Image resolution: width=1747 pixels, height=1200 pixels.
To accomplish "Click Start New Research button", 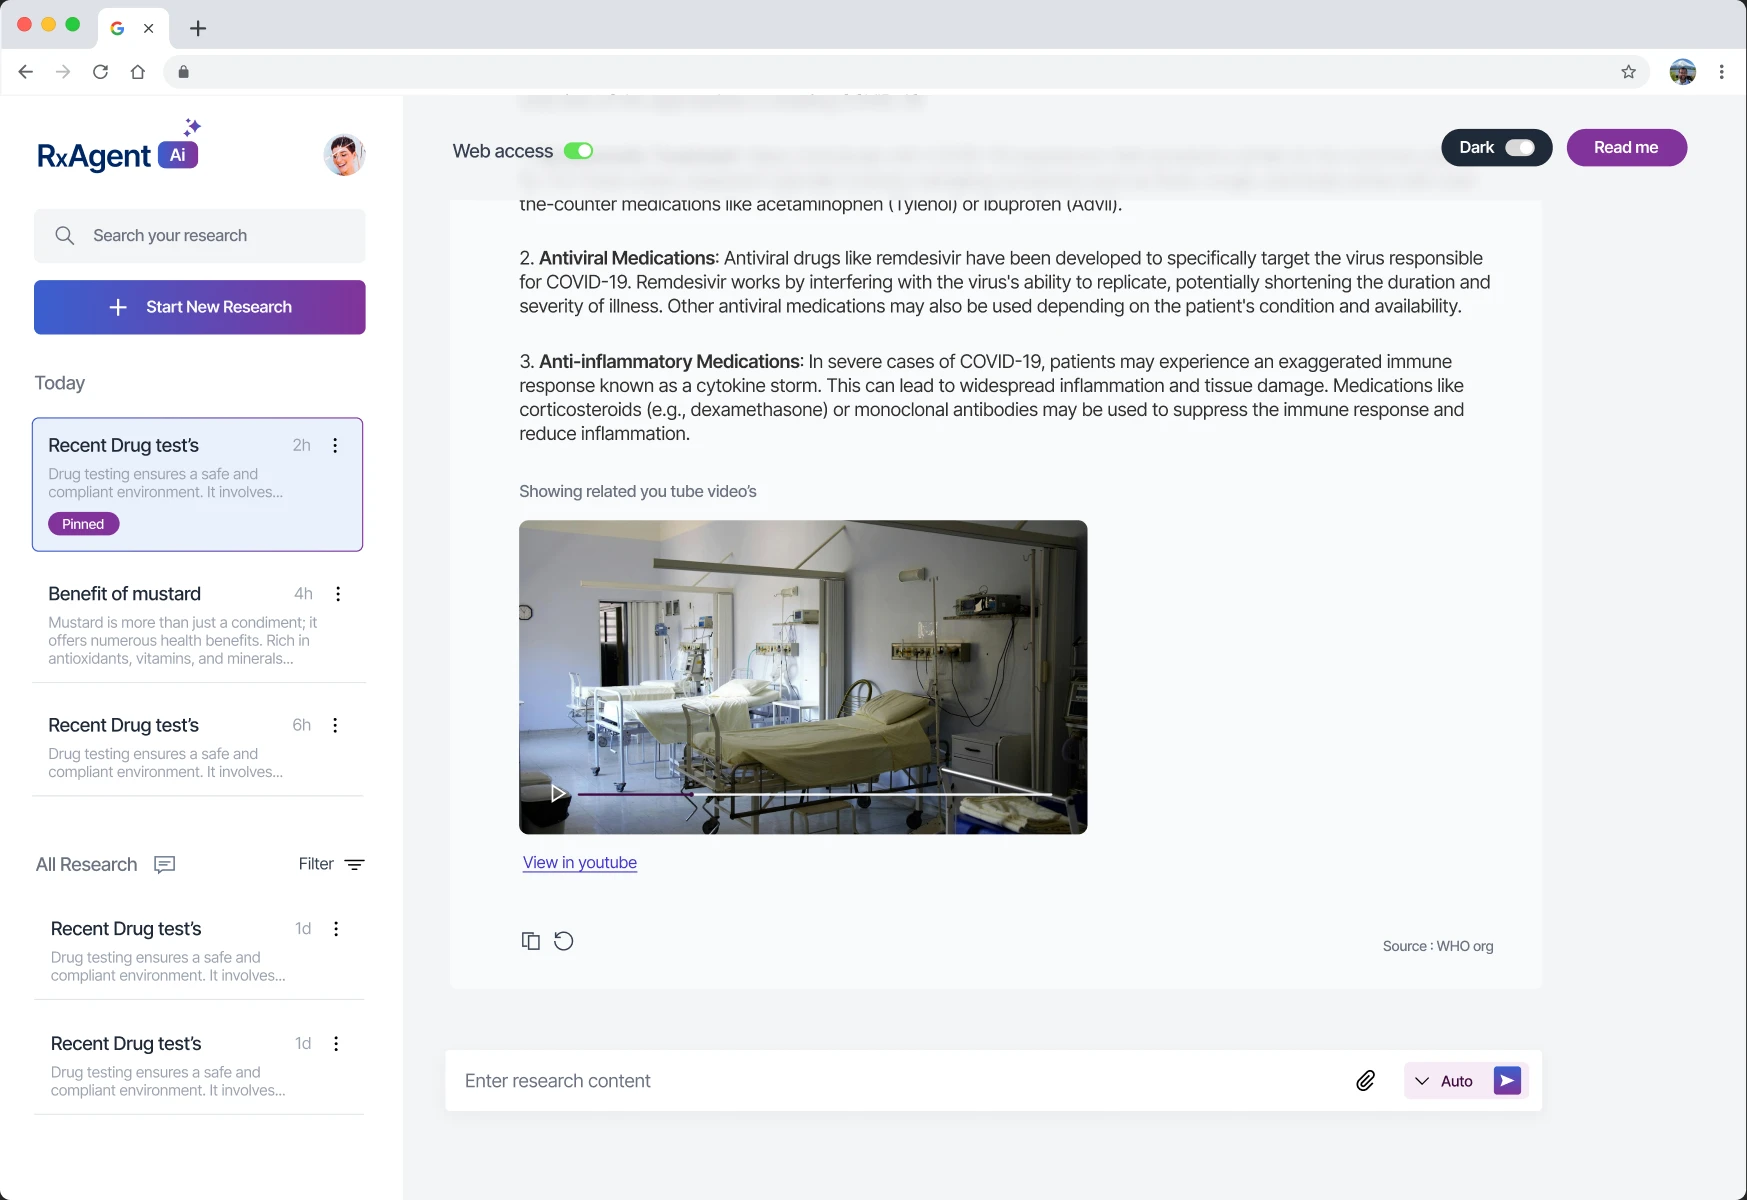I will coord(200,307).
